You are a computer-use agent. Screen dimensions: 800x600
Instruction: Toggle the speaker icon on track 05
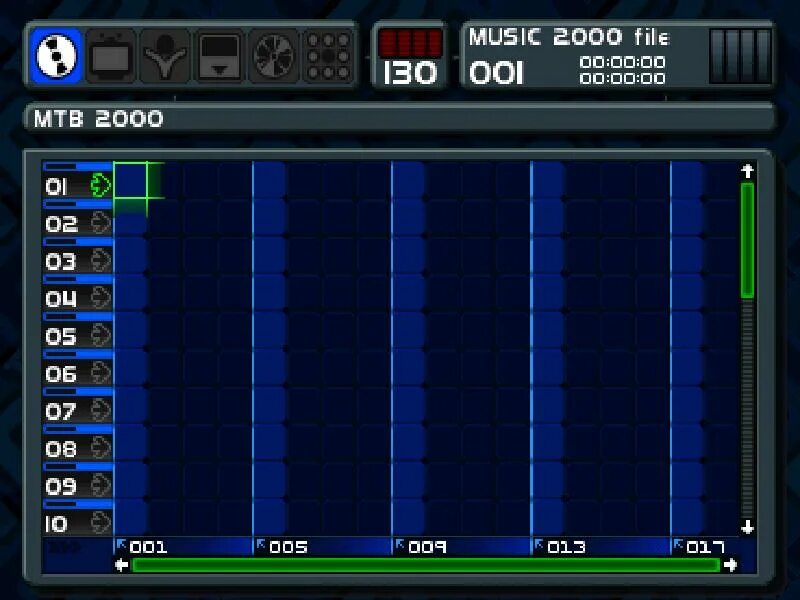click(101, 336)
